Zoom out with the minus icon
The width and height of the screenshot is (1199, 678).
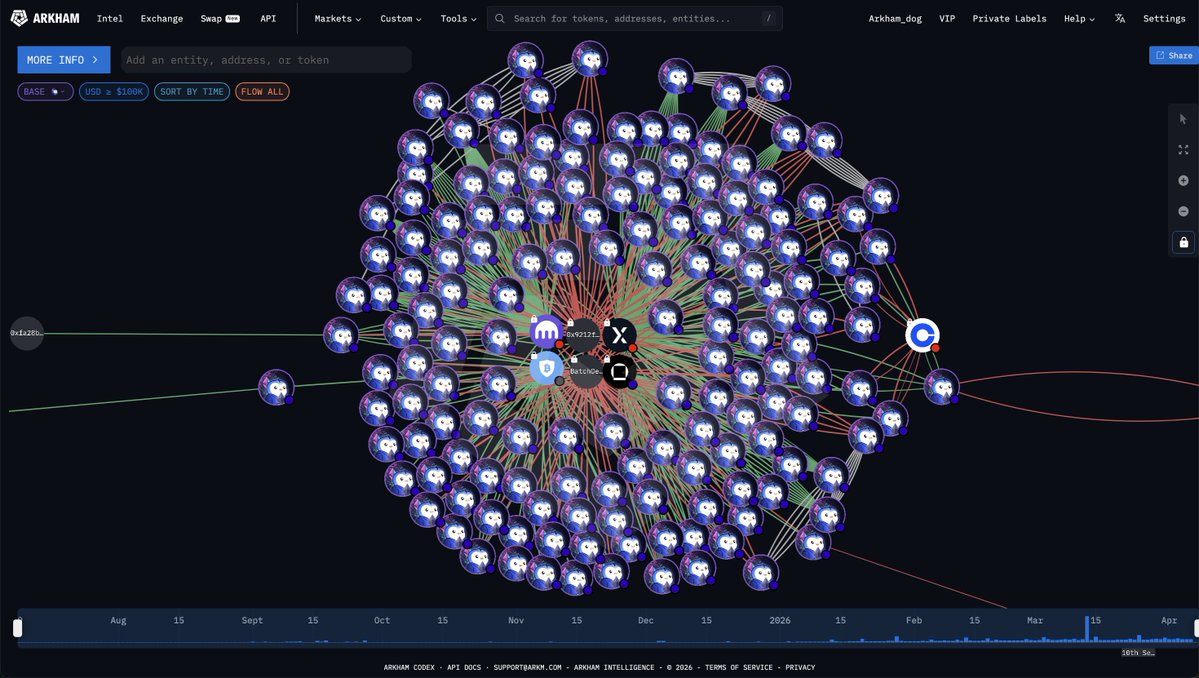click(x=1183, y=211)
